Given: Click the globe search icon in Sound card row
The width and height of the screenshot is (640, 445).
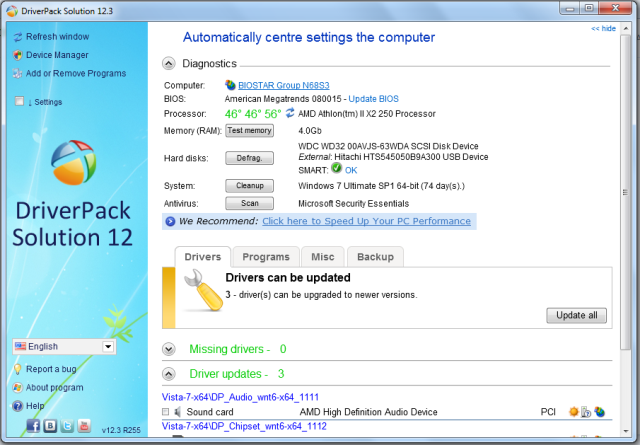Looking at the screenshot, I should [599, 412].
